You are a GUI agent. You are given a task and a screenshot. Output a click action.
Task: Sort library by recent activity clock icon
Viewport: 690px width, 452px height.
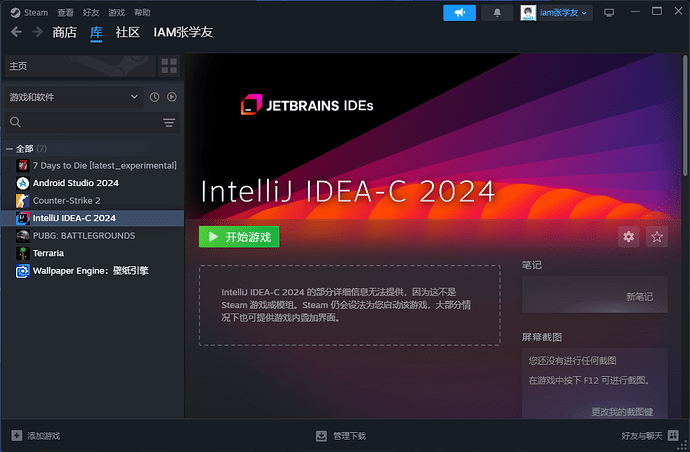tap(154, 97)
